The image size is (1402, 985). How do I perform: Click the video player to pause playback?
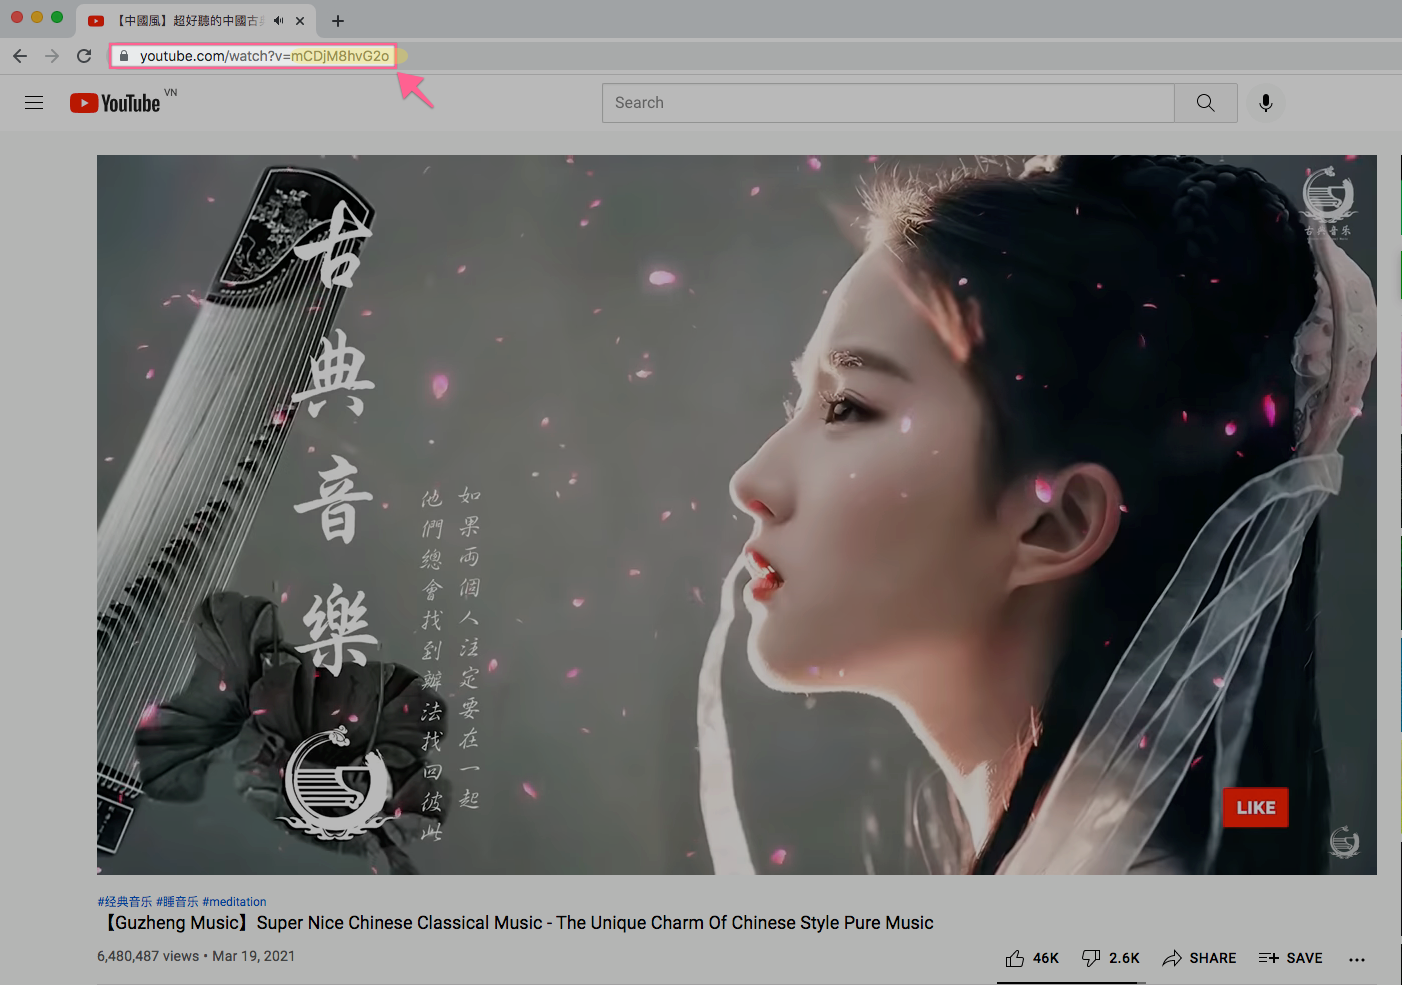737,515
